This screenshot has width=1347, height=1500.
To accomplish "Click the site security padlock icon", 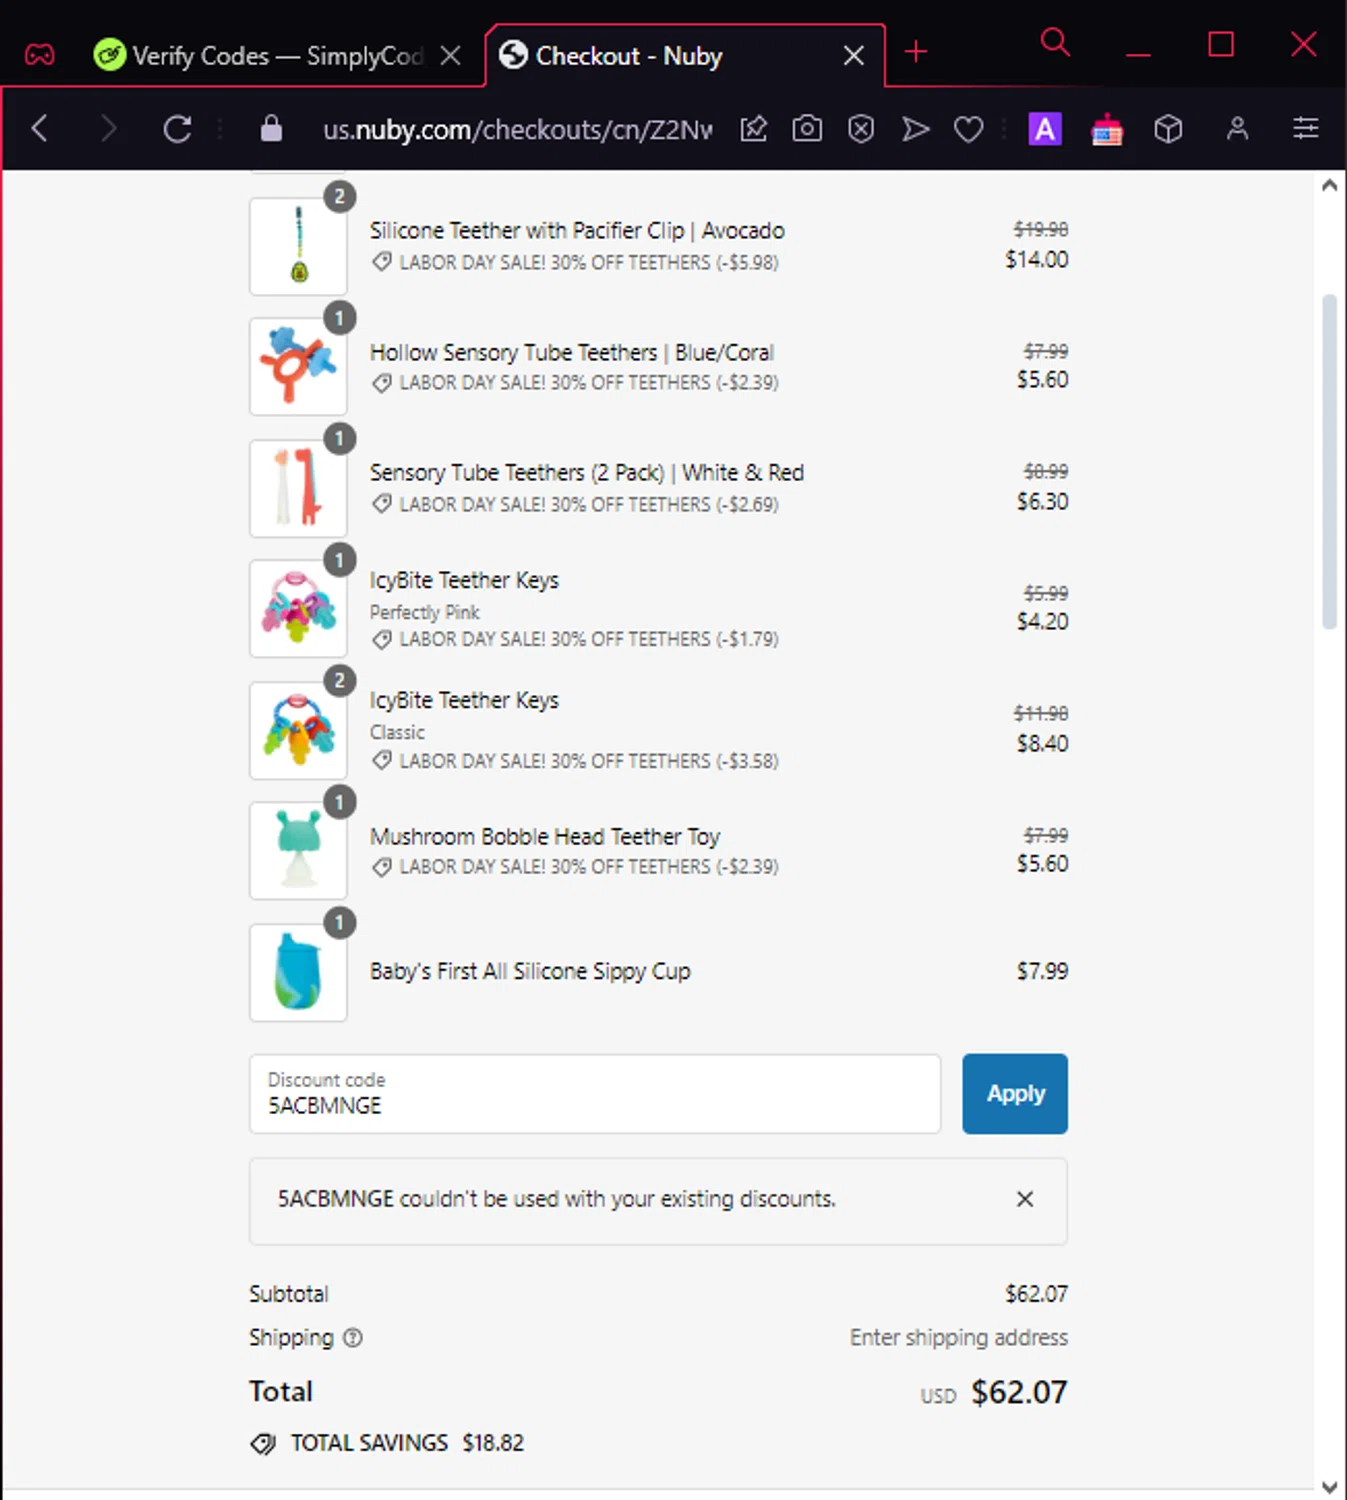I will point(271,128).
